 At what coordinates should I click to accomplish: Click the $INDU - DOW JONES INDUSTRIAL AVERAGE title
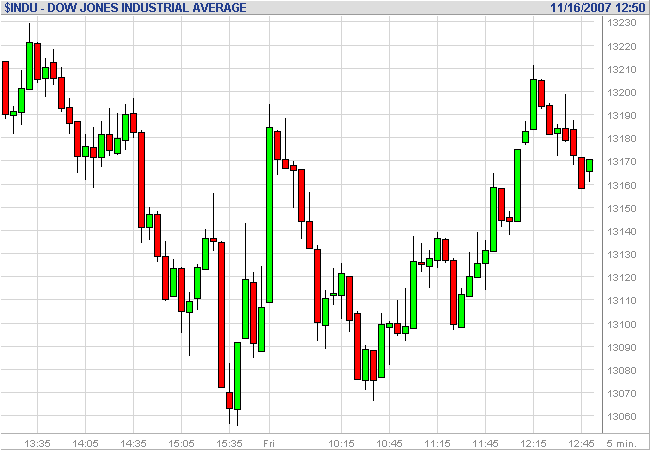pos(125,7)
